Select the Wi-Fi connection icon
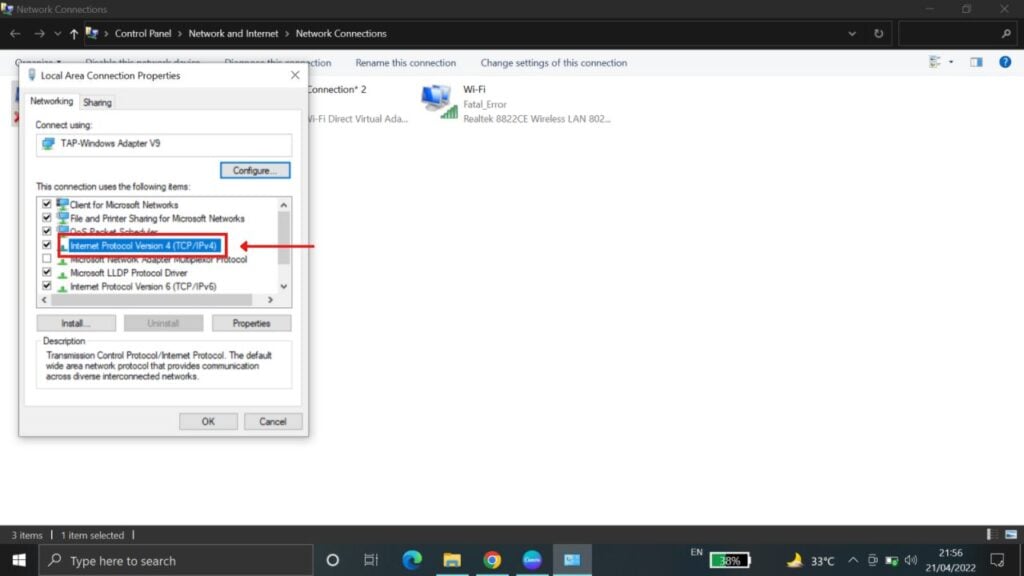Screen dimensions: 1024x576 [x=438, y=102]
